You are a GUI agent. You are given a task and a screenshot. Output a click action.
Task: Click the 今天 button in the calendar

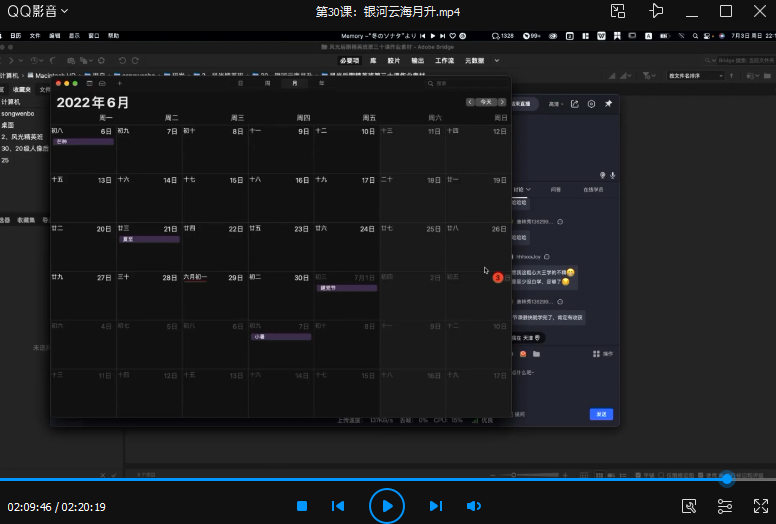[486, 102]
